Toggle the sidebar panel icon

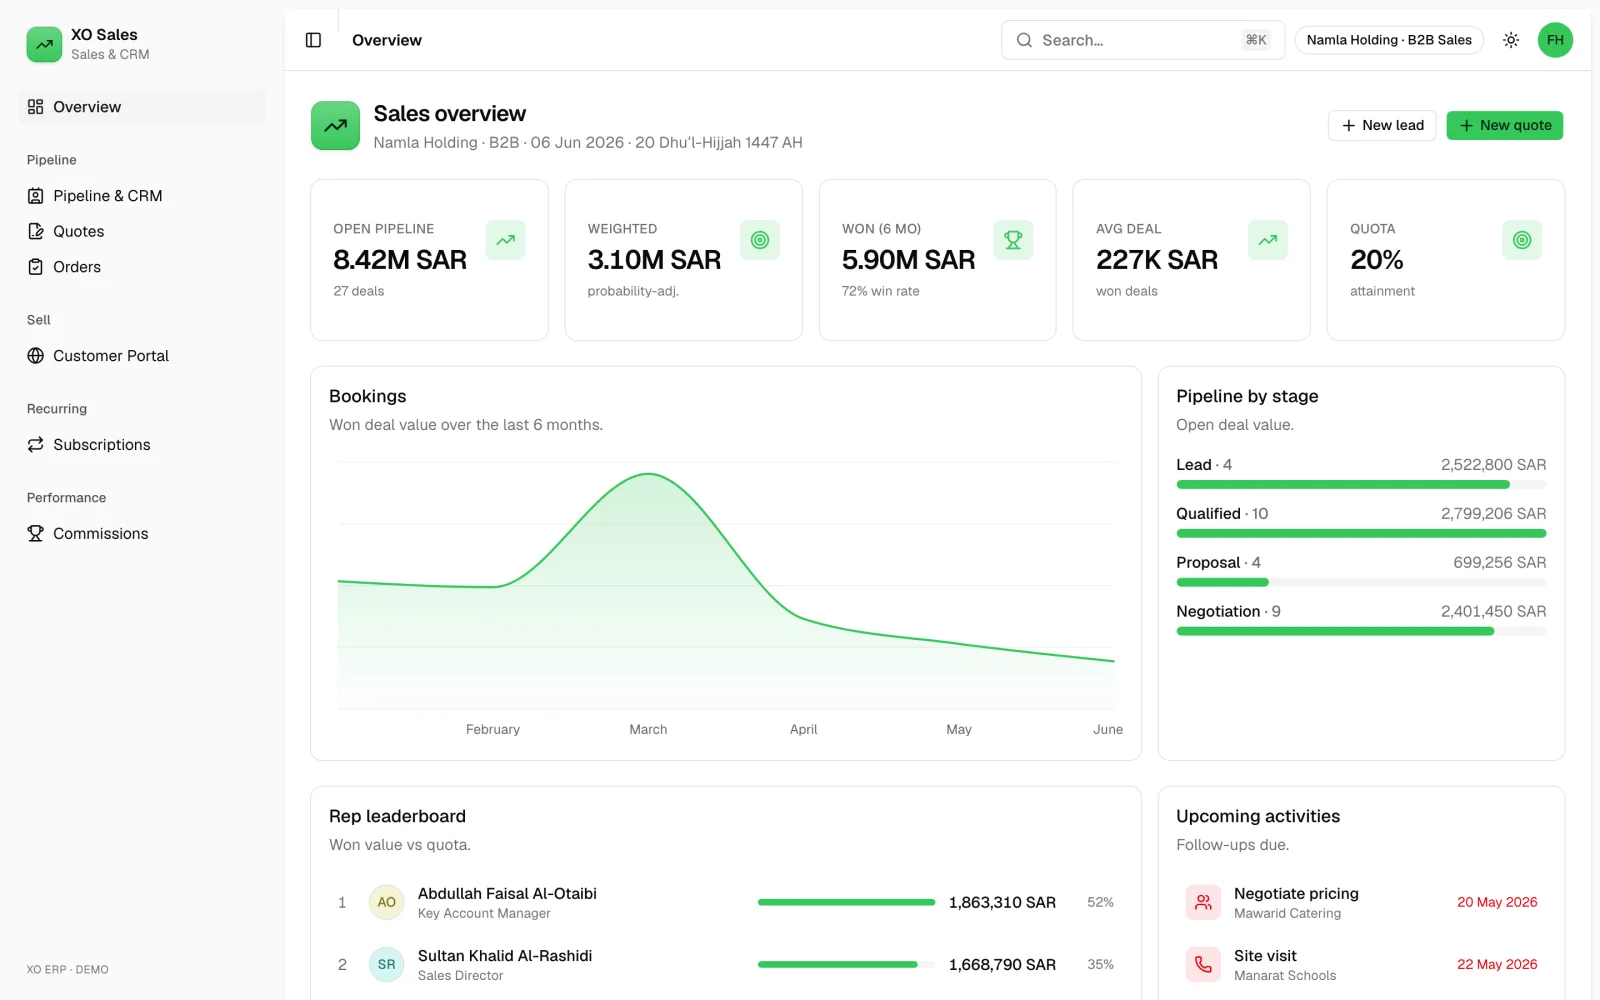[x=313, y=40]
